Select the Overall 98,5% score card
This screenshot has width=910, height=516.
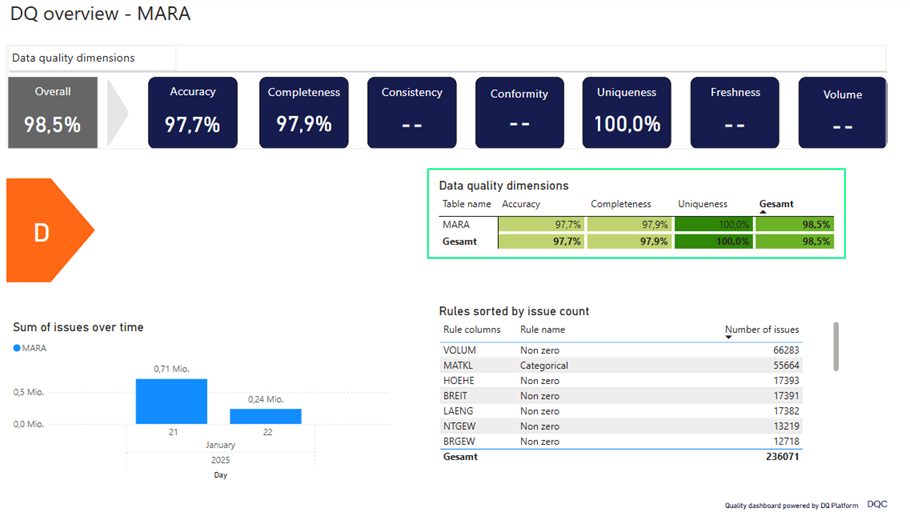coord(53,112)
